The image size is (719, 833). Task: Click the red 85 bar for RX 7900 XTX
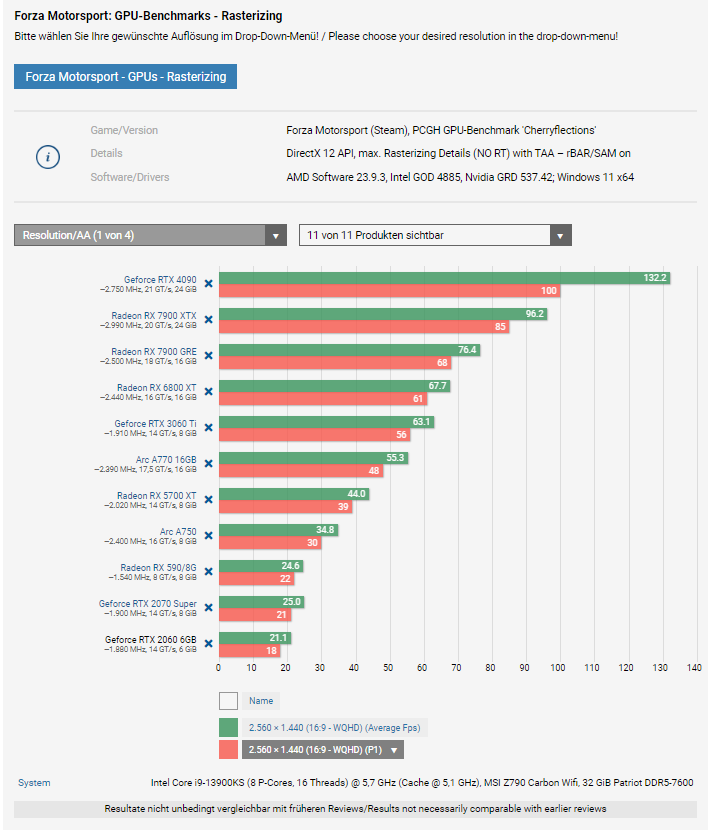click(x=364, y=327)
